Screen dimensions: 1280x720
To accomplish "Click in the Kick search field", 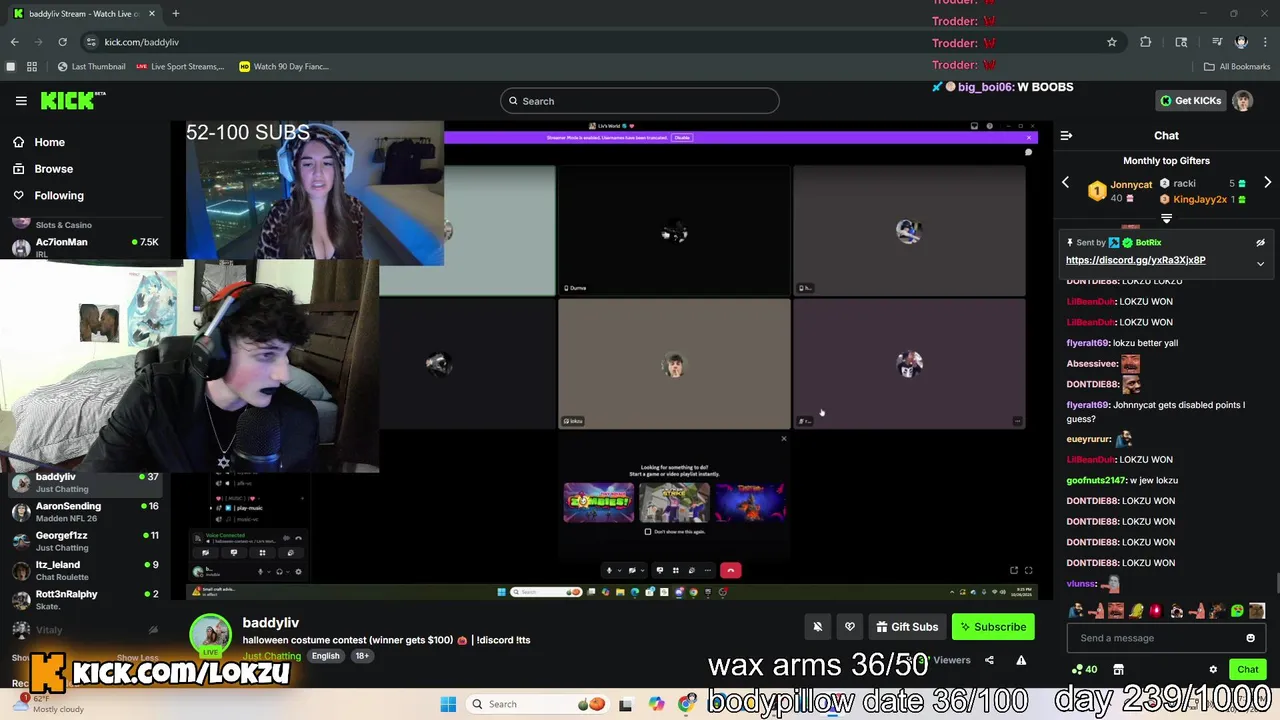I will pos(640,101).
